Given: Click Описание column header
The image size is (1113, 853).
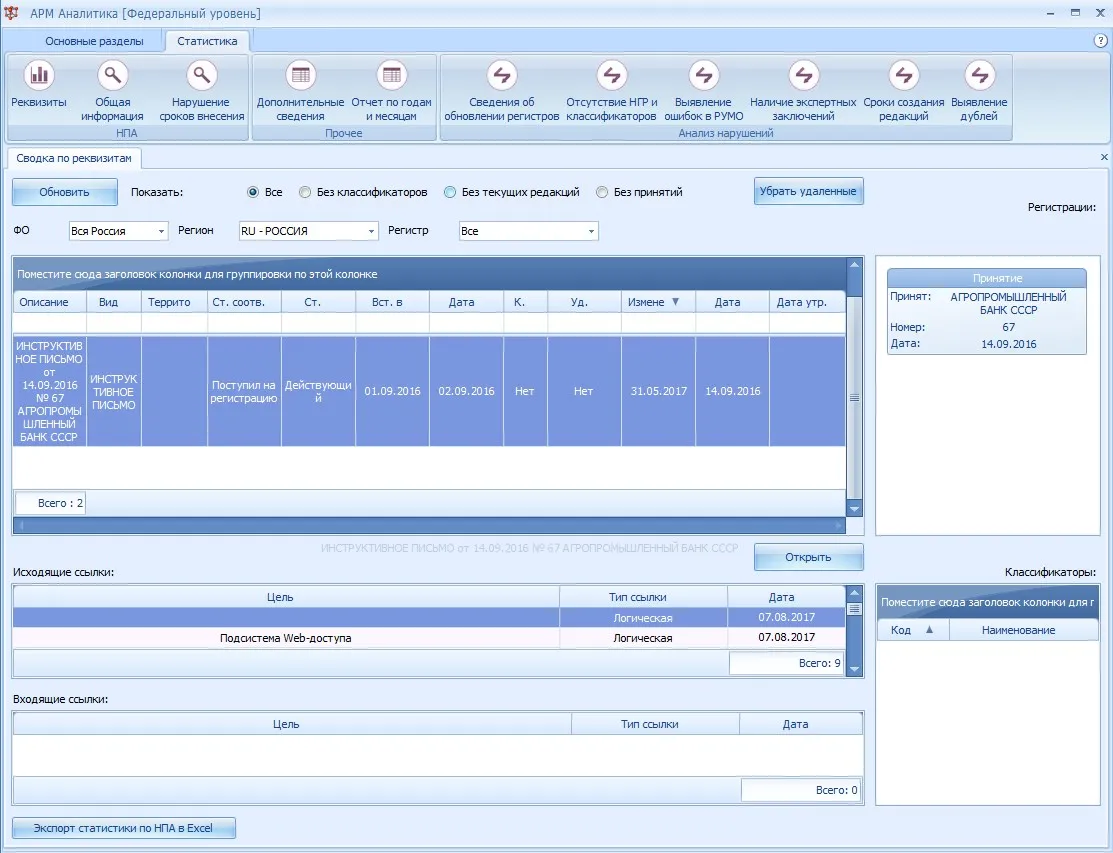Looking at the screenshot, I should pos(50,302).
